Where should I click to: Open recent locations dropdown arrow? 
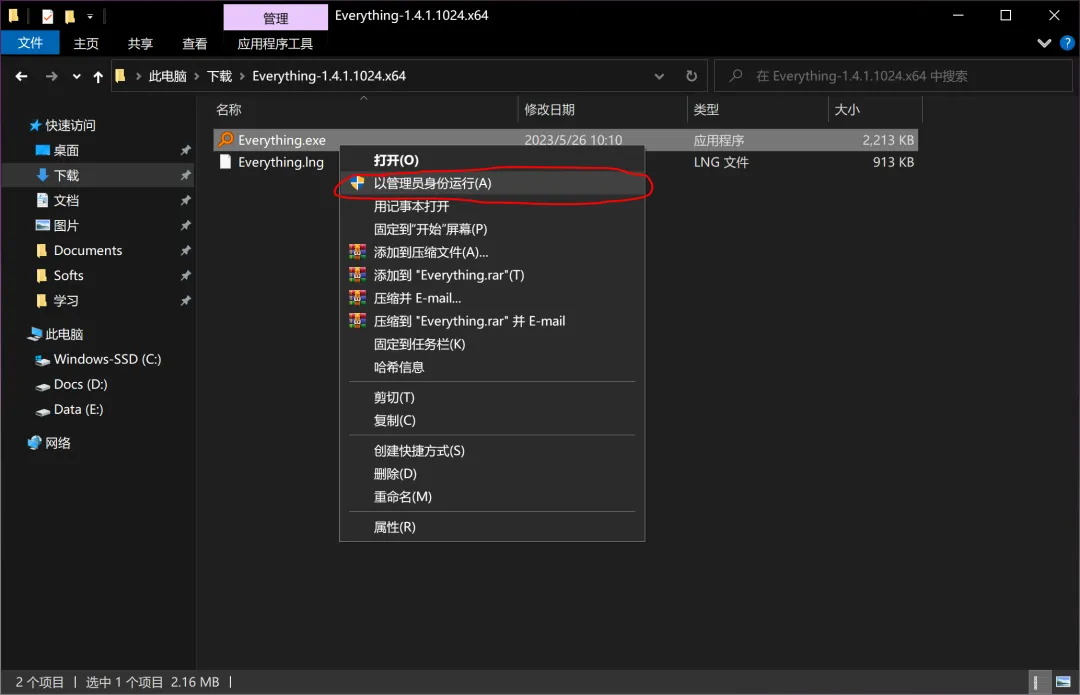coord(76,76)
